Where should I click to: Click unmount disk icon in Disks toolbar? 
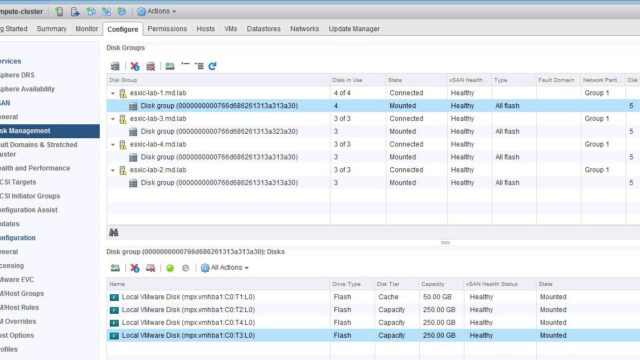[x=151, y=268]
